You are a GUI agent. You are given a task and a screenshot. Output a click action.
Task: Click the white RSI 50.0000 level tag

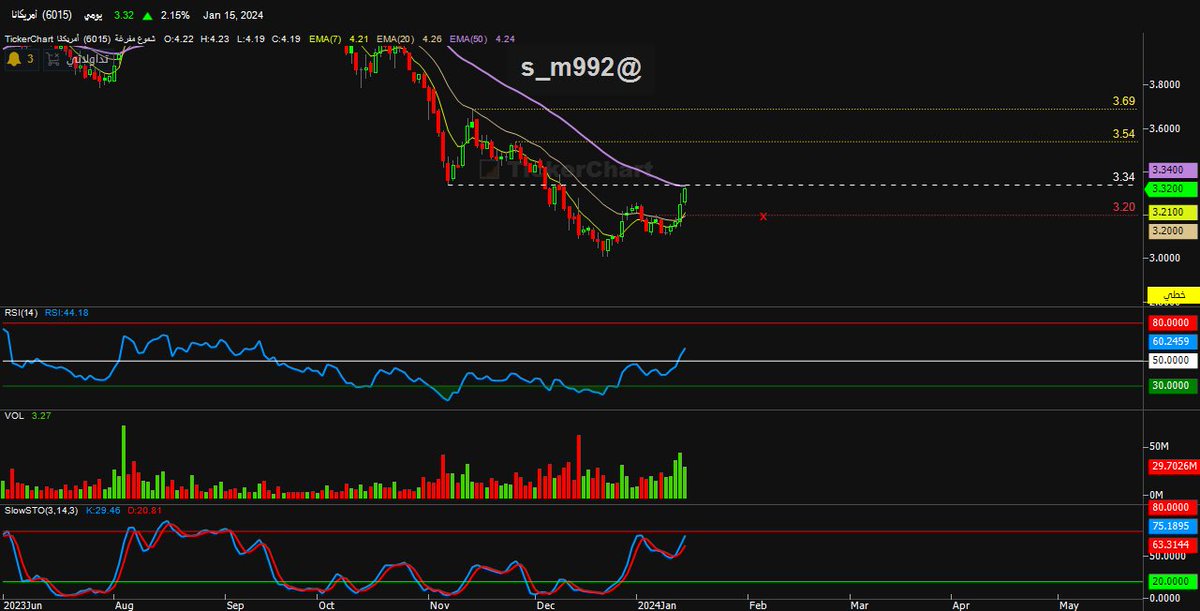(1171, 358)
